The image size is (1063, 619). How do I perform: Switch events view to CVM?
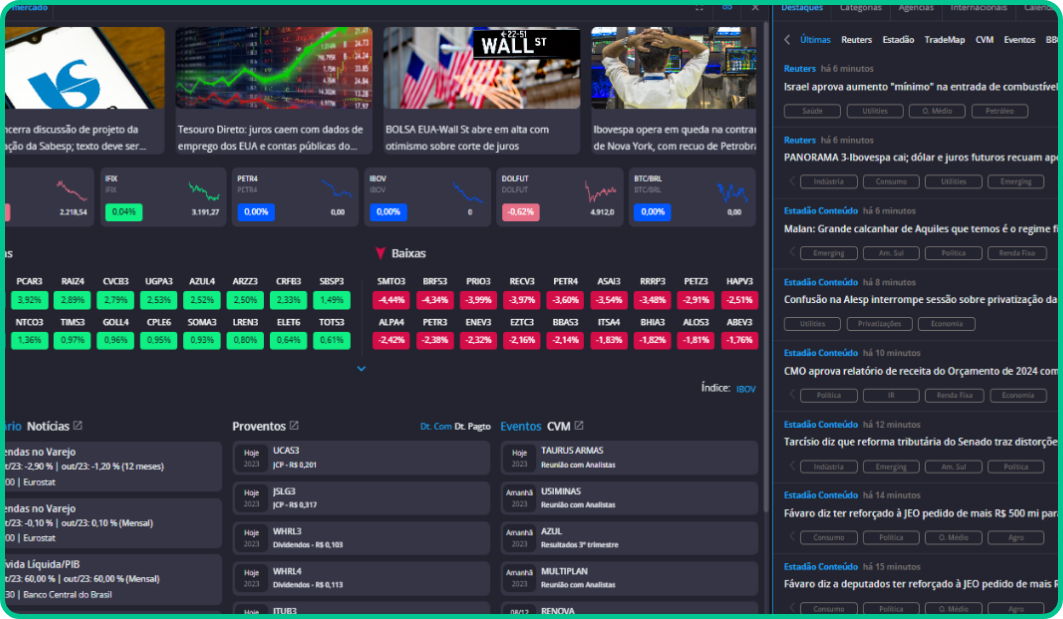558,426
